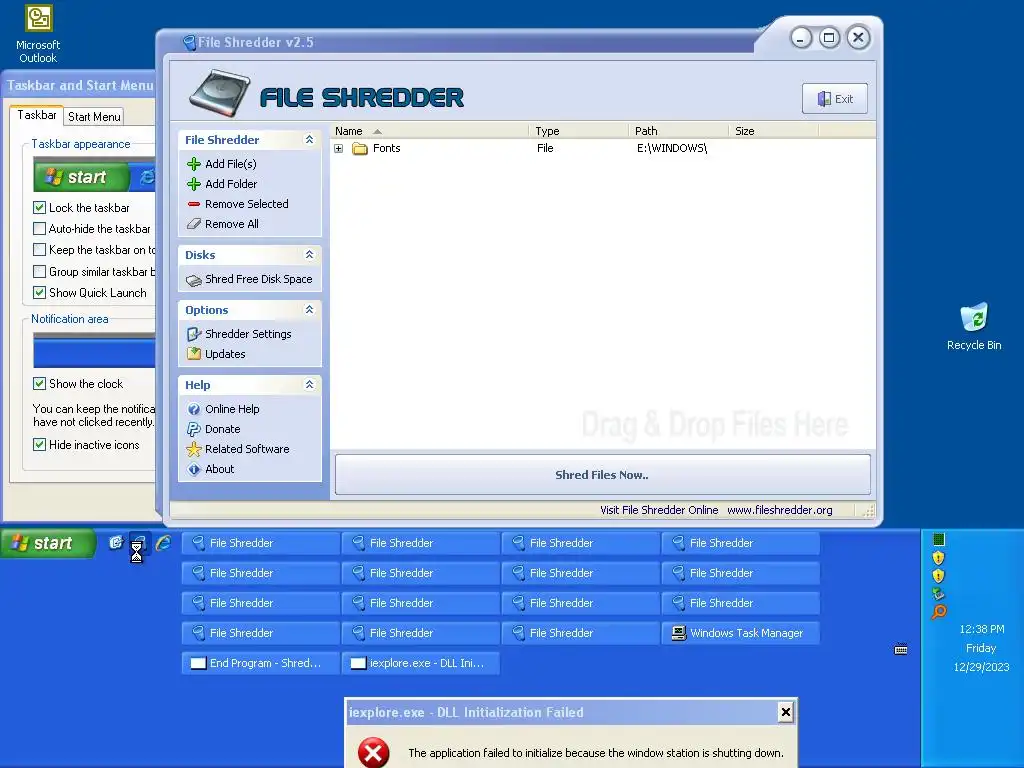Enable Auto-hide the taskbar checkbox
Screen dimensions: 1024x768
click(x=39, y=229)
